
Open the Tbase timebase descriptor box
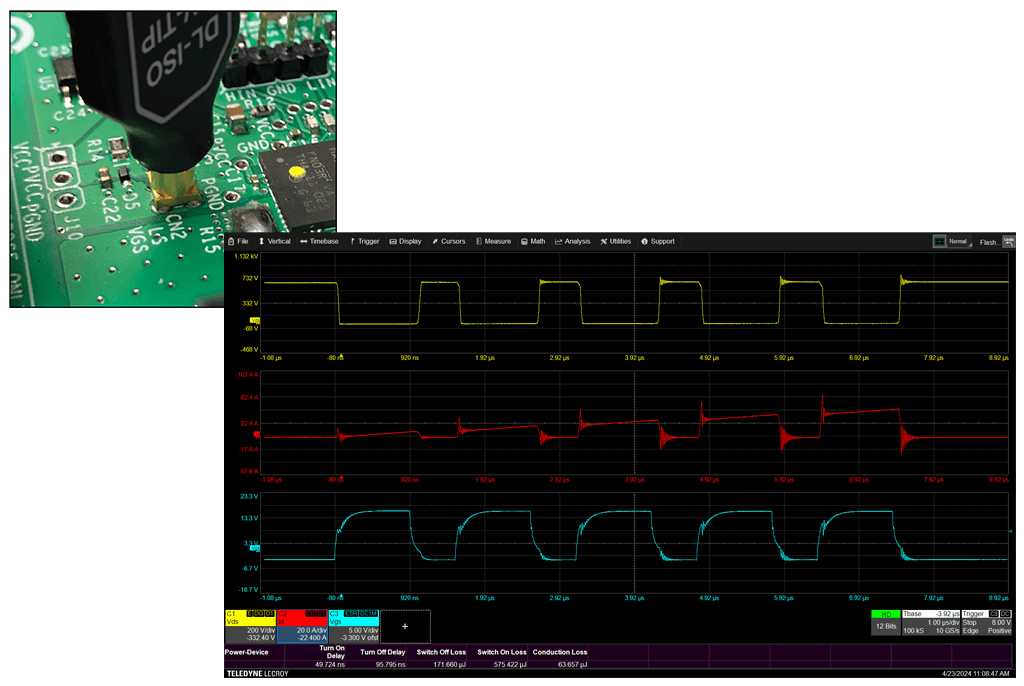[930, 622]
